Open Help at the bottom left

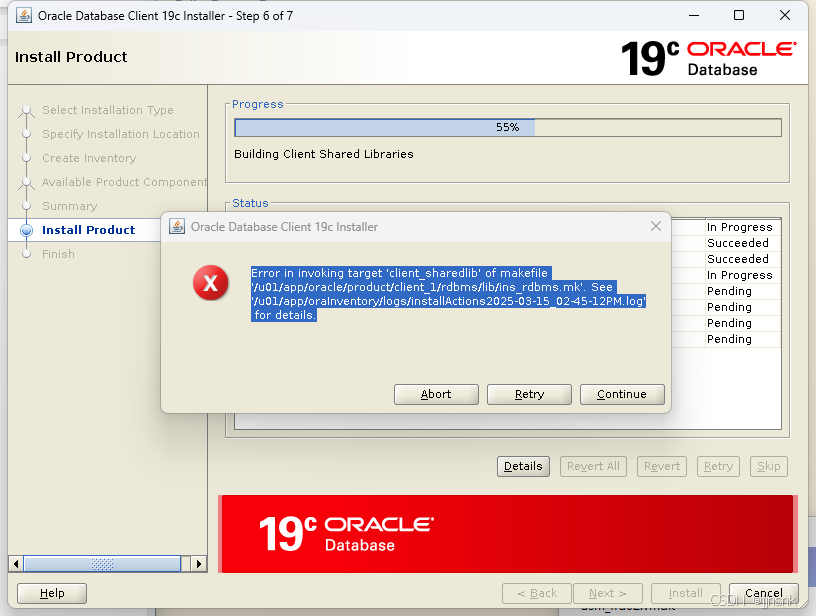(x=52, y=593)
